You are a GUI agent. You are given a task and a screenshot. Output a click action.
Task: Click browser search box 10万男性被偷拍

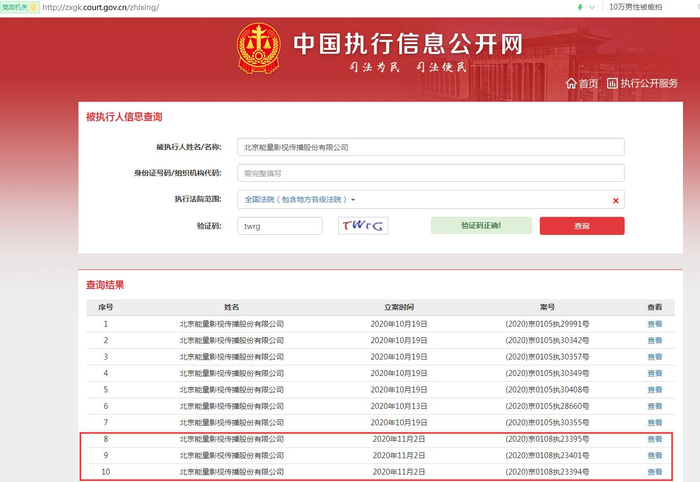(650, 7)
